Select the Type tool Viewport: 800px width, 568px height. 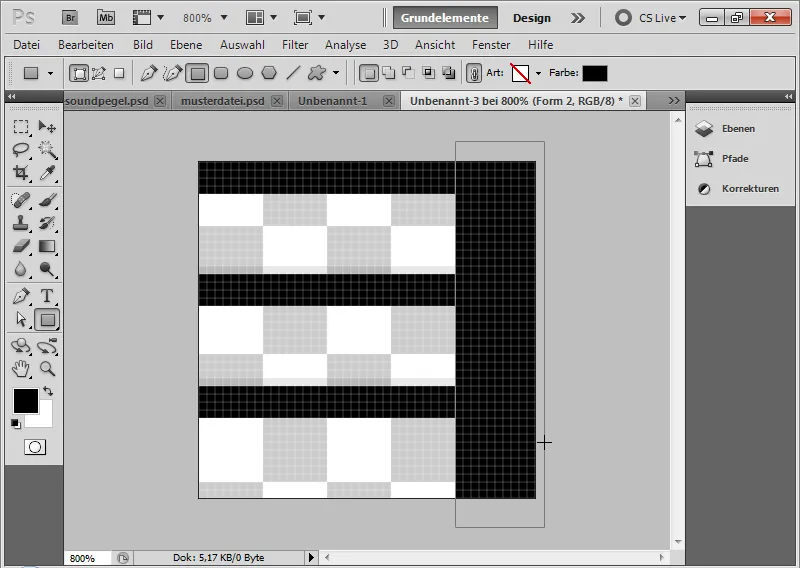pyautogui.click(x=47, y=296)
